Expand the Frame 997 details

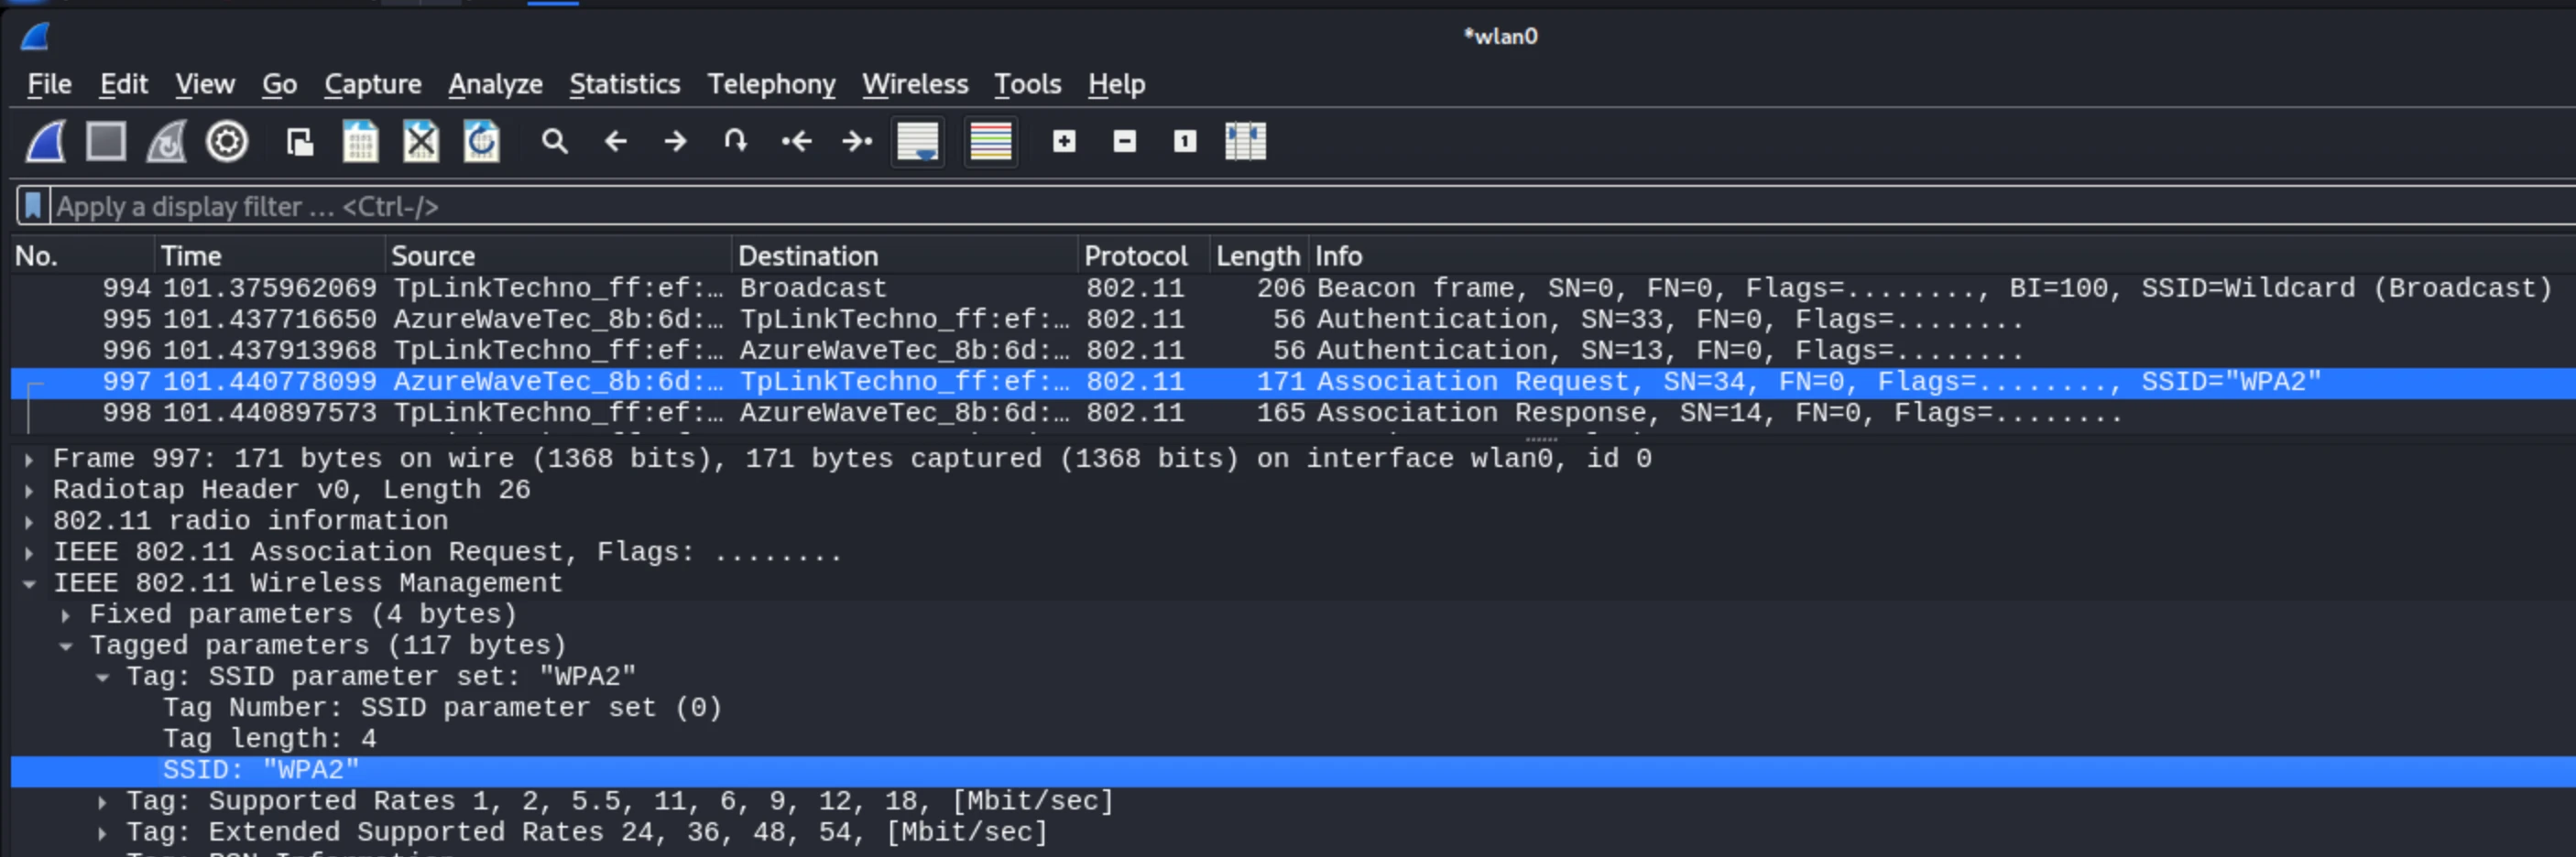pos(29,460)
